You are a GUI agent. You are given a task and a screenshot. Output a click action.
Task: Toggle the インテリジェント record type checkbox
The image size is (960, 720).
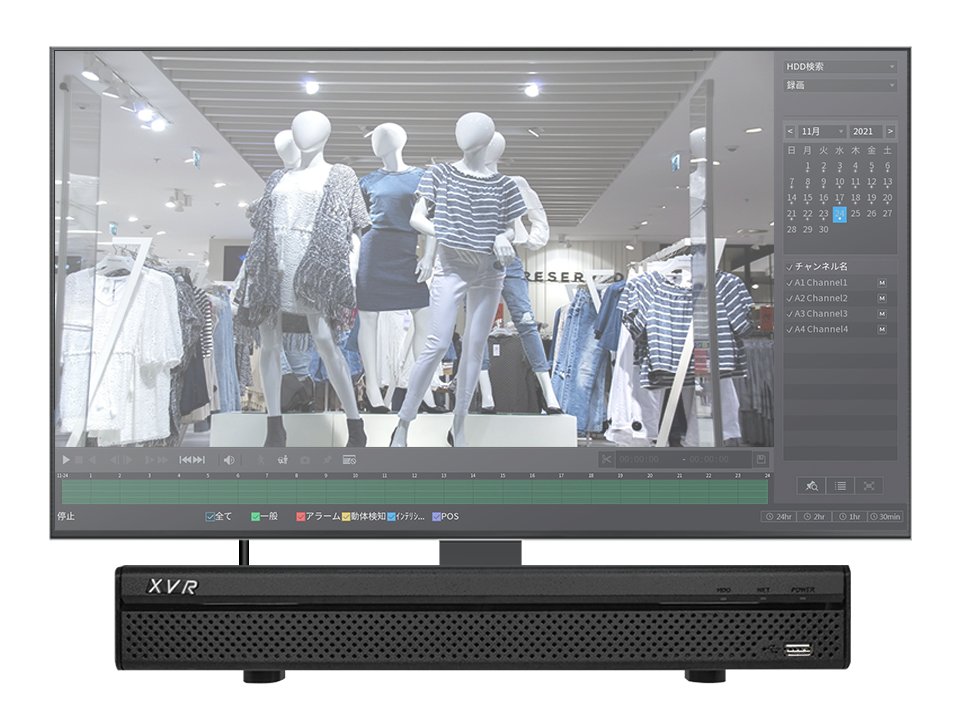391,517
